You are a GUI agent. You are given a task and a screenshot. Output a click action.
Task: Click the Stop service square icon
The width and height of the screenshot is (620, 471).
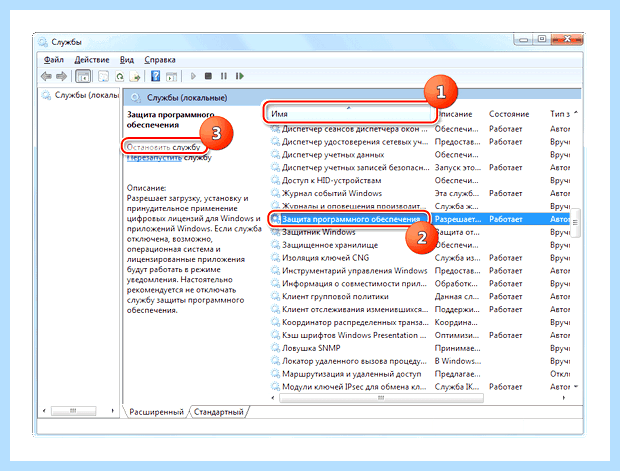coord(208,76)
